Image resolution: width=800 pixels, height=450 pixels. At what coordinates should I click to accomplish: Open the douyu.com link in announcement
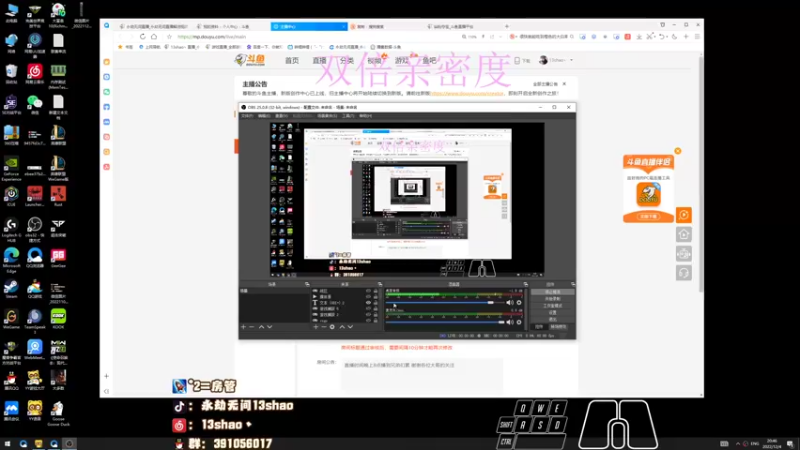(x=467, y=93)
